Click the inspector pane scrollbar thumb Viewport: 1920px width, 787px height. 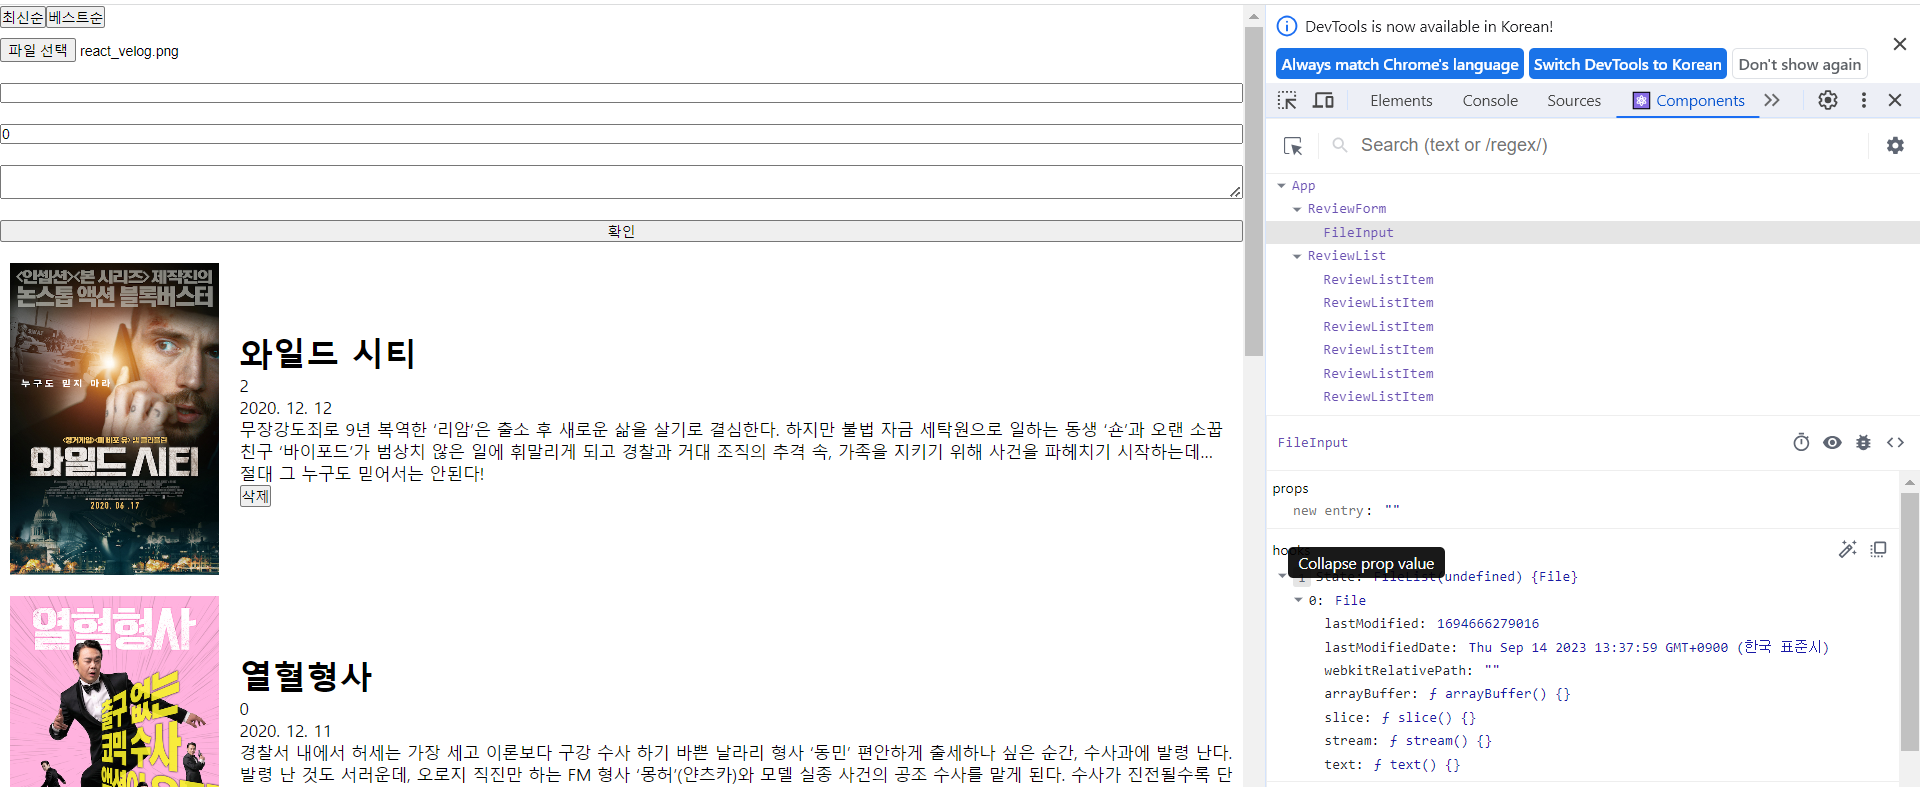tap(1909, 620)
